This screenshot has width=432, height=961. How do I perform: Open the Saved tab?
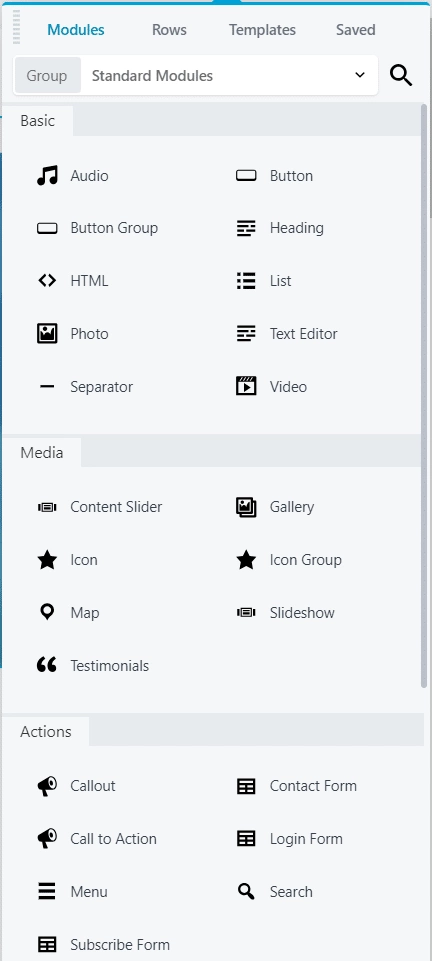(355, 30)
